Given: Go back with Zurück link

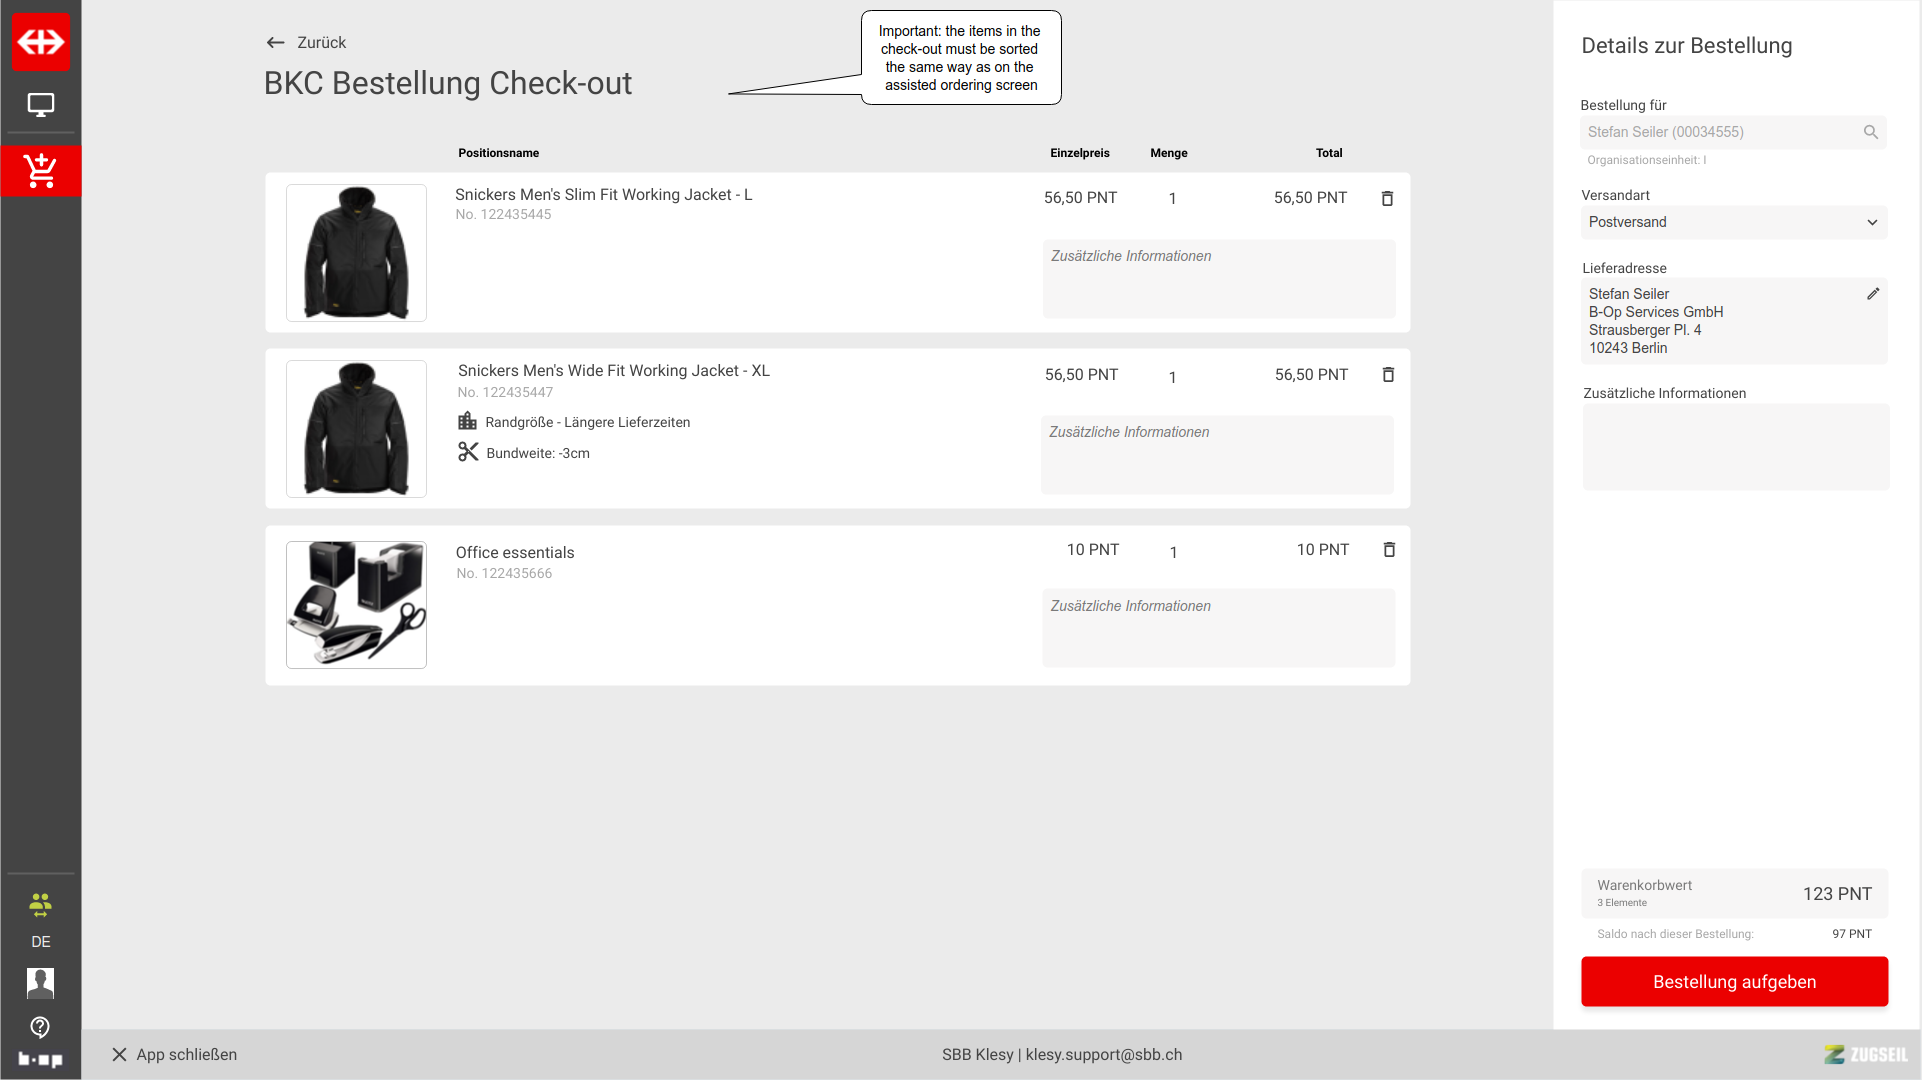Looking at the screenshot, I should tap(306, 42).
